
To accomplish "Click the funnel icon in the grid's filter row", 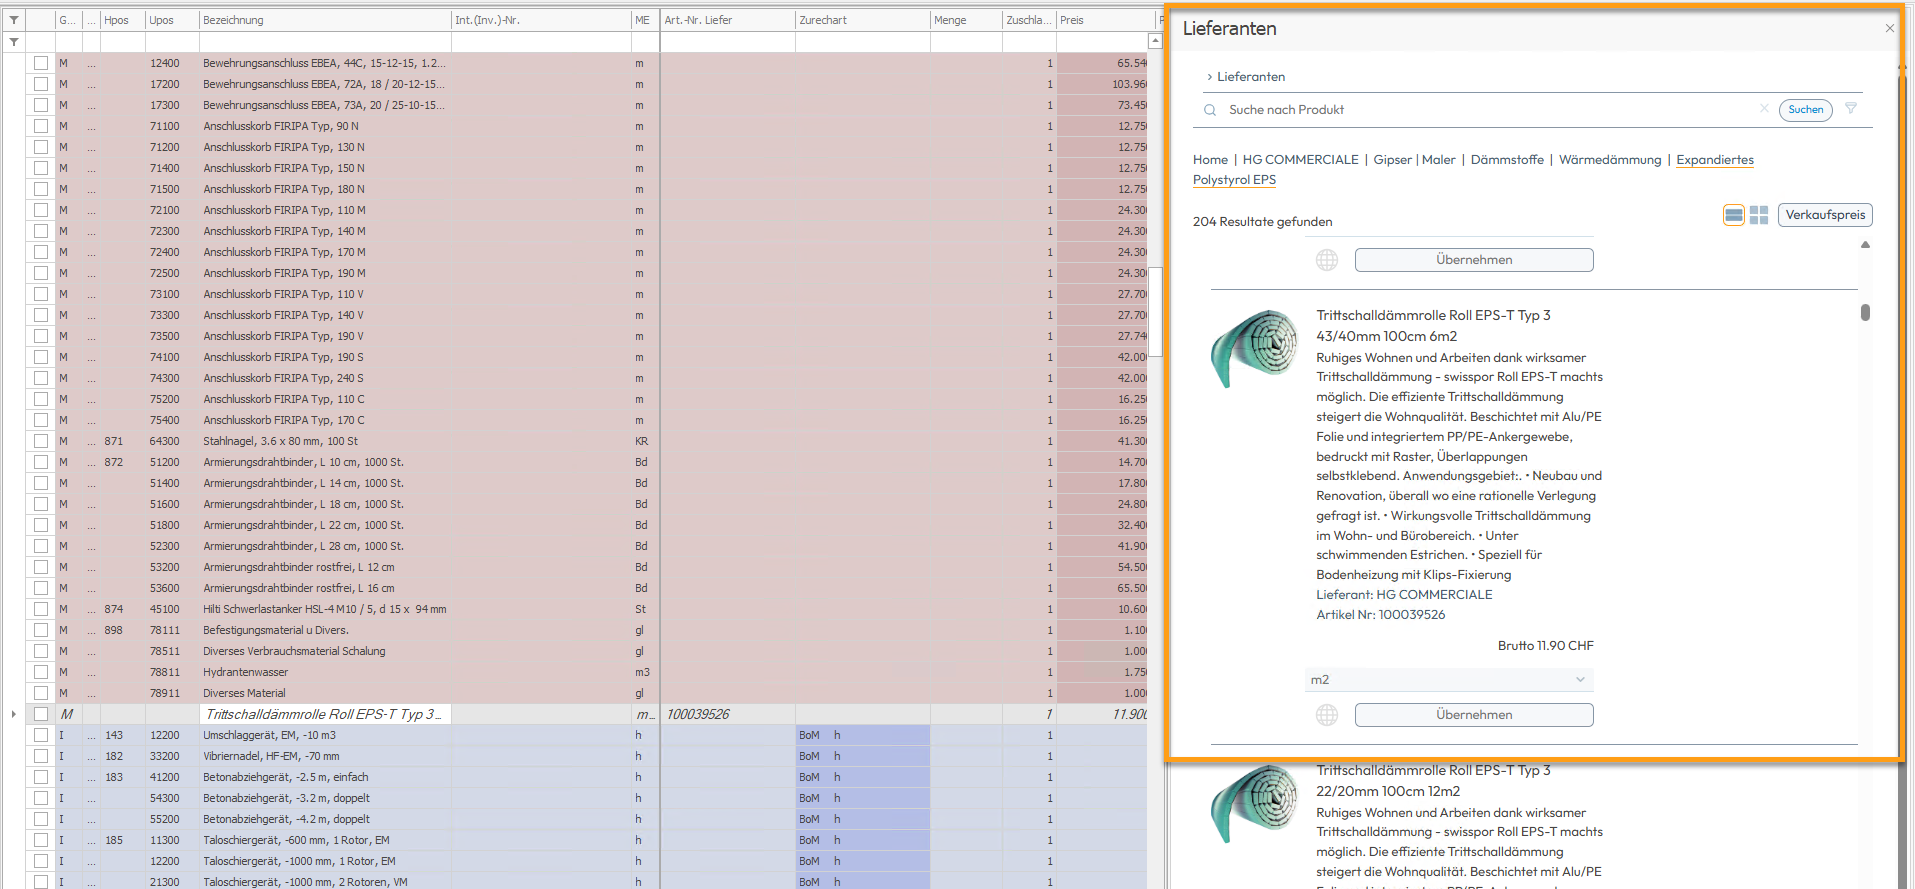I will 14,42.
